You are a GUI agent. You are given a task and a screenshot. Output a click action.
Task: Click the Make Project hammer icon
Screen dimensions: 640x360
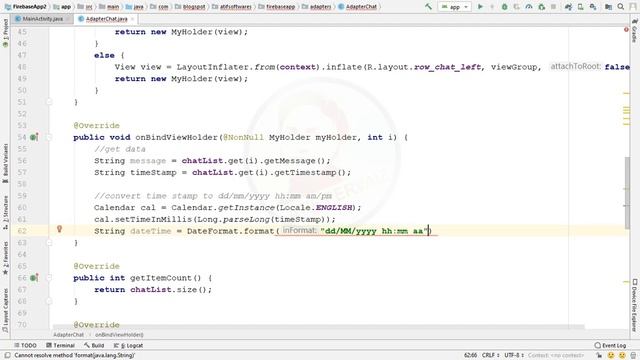pos(428,7)
